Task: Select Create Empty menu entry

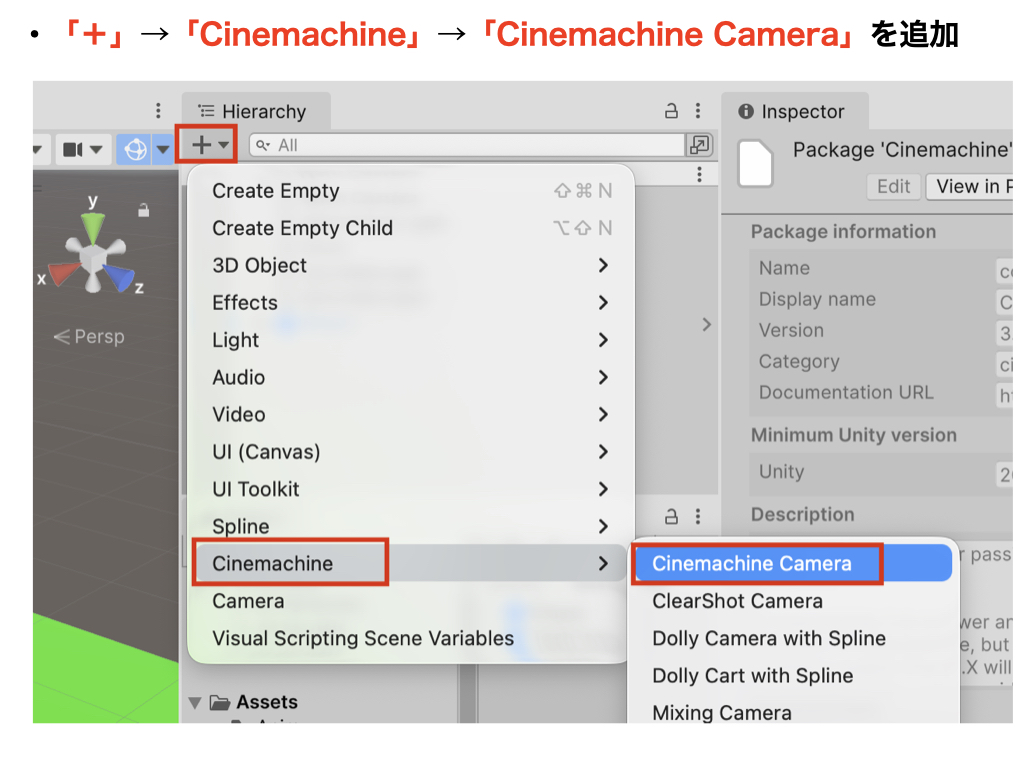Action: [411, 191]
